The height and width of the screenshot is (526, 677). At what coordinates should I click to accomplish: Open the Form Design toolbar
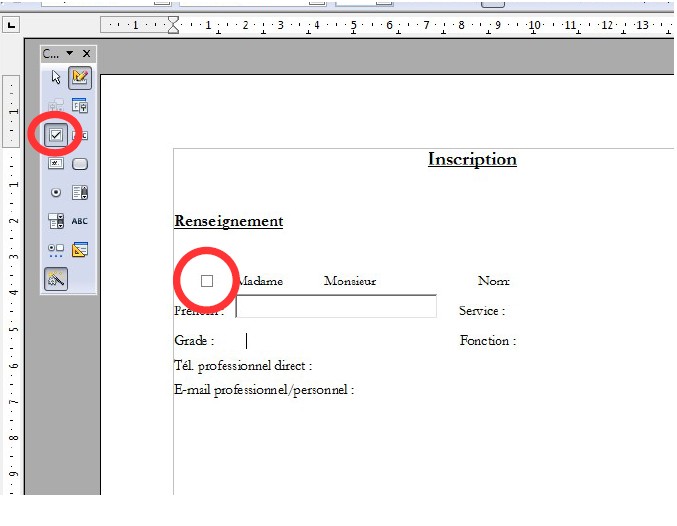(x=80, y=250)
